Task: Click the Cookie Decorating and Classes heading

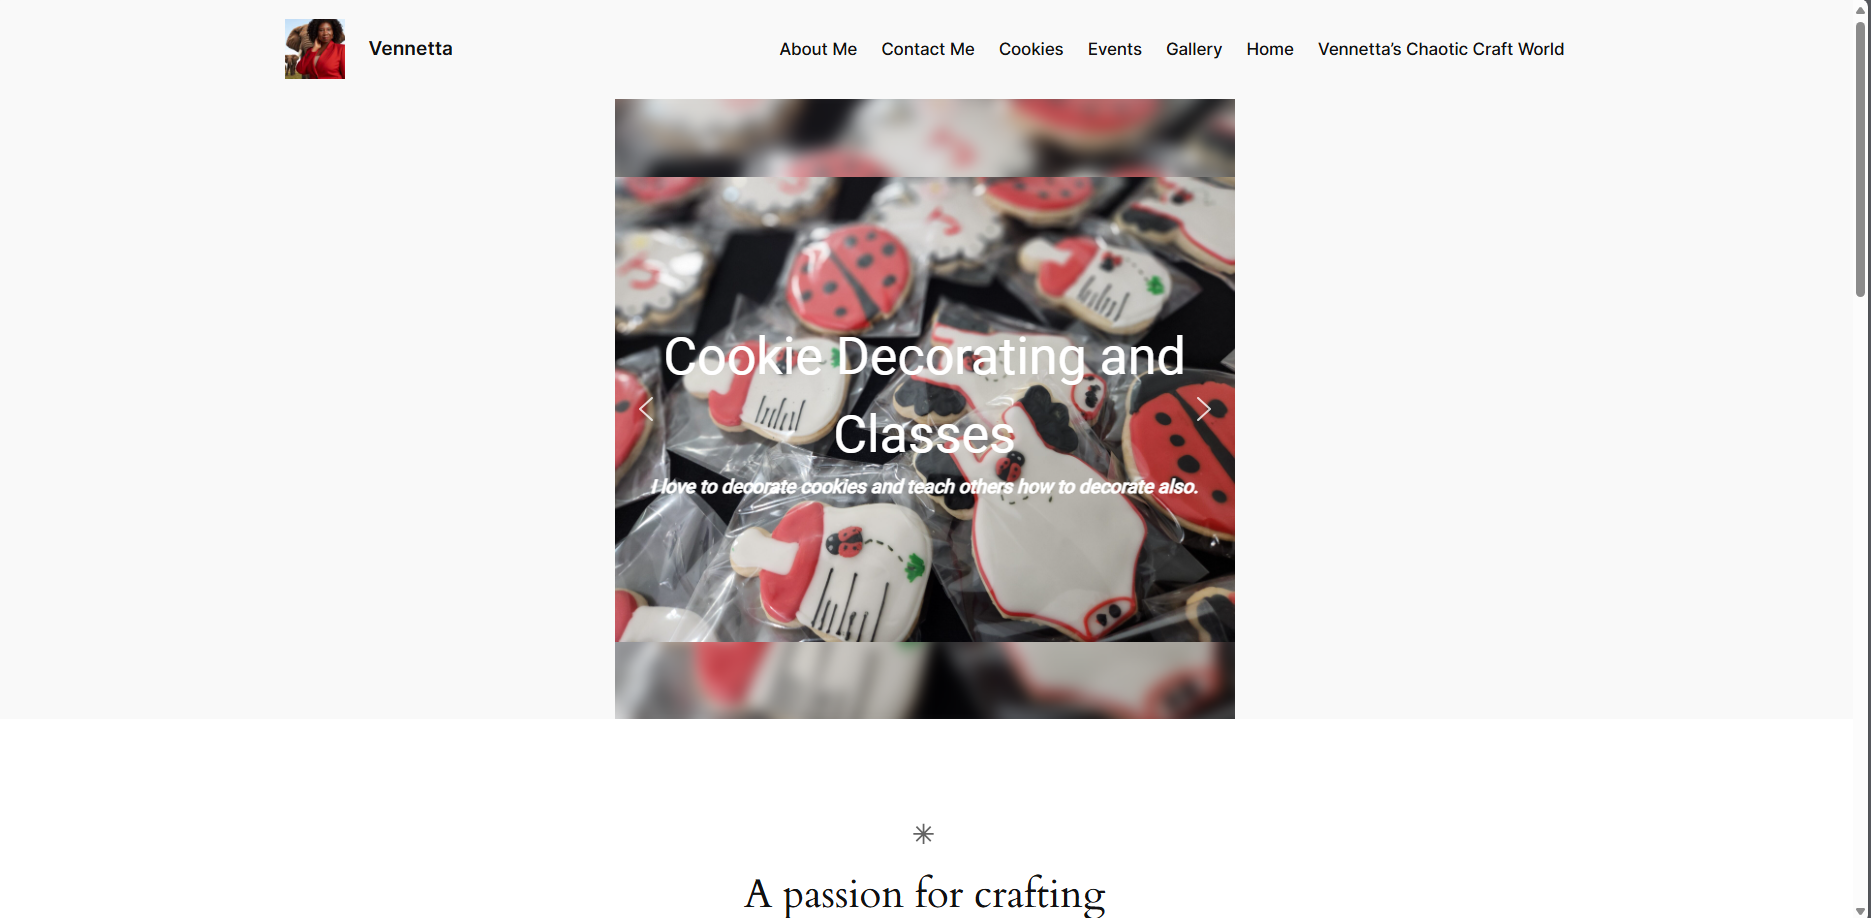Action: coord(924,395)
